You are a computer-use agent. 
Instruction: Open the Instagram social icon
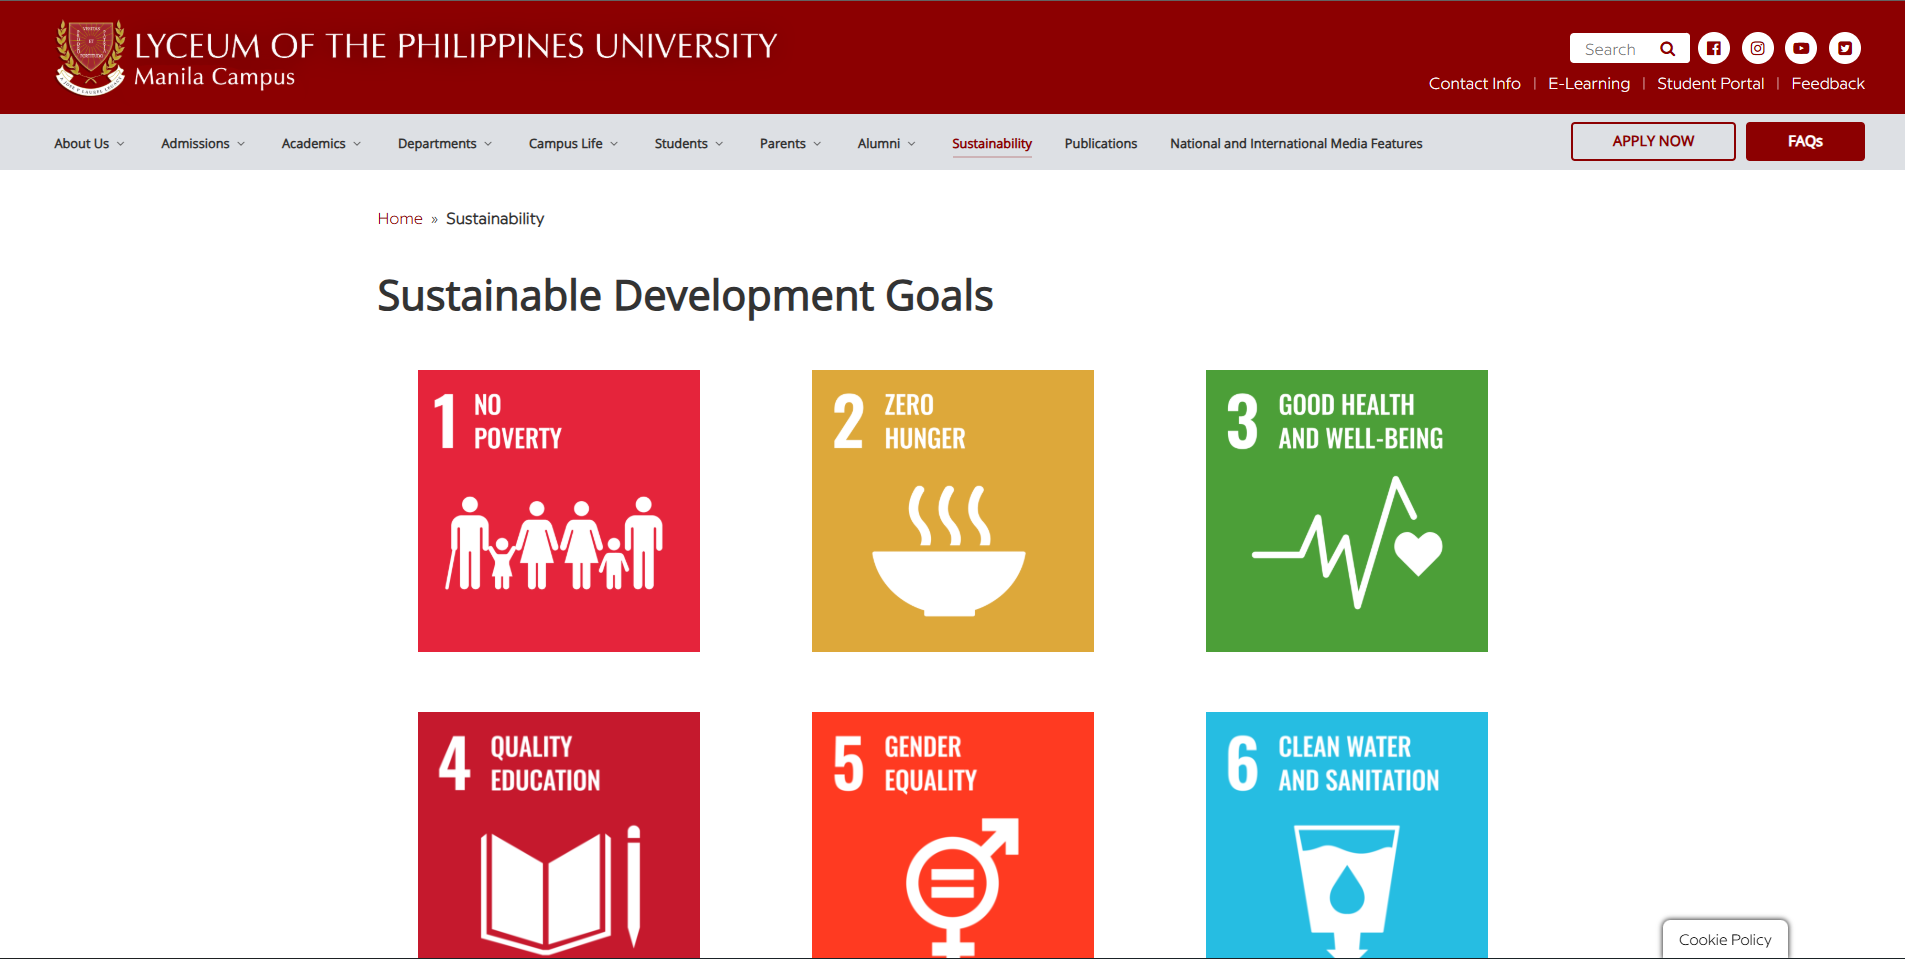pyautogui.click(x=1758, y=48)
